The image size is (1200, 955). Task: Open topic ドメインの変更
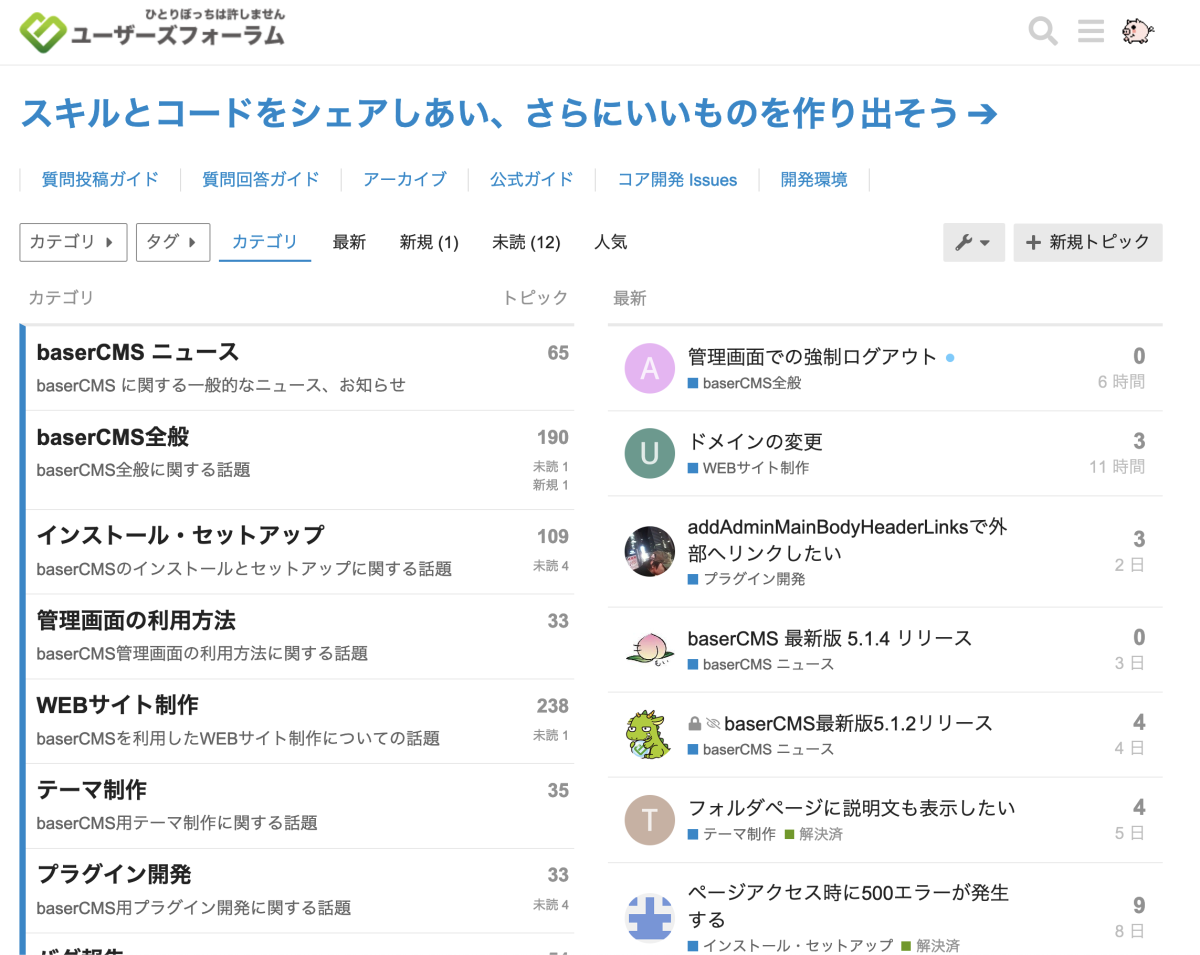(x=755, y=442)
